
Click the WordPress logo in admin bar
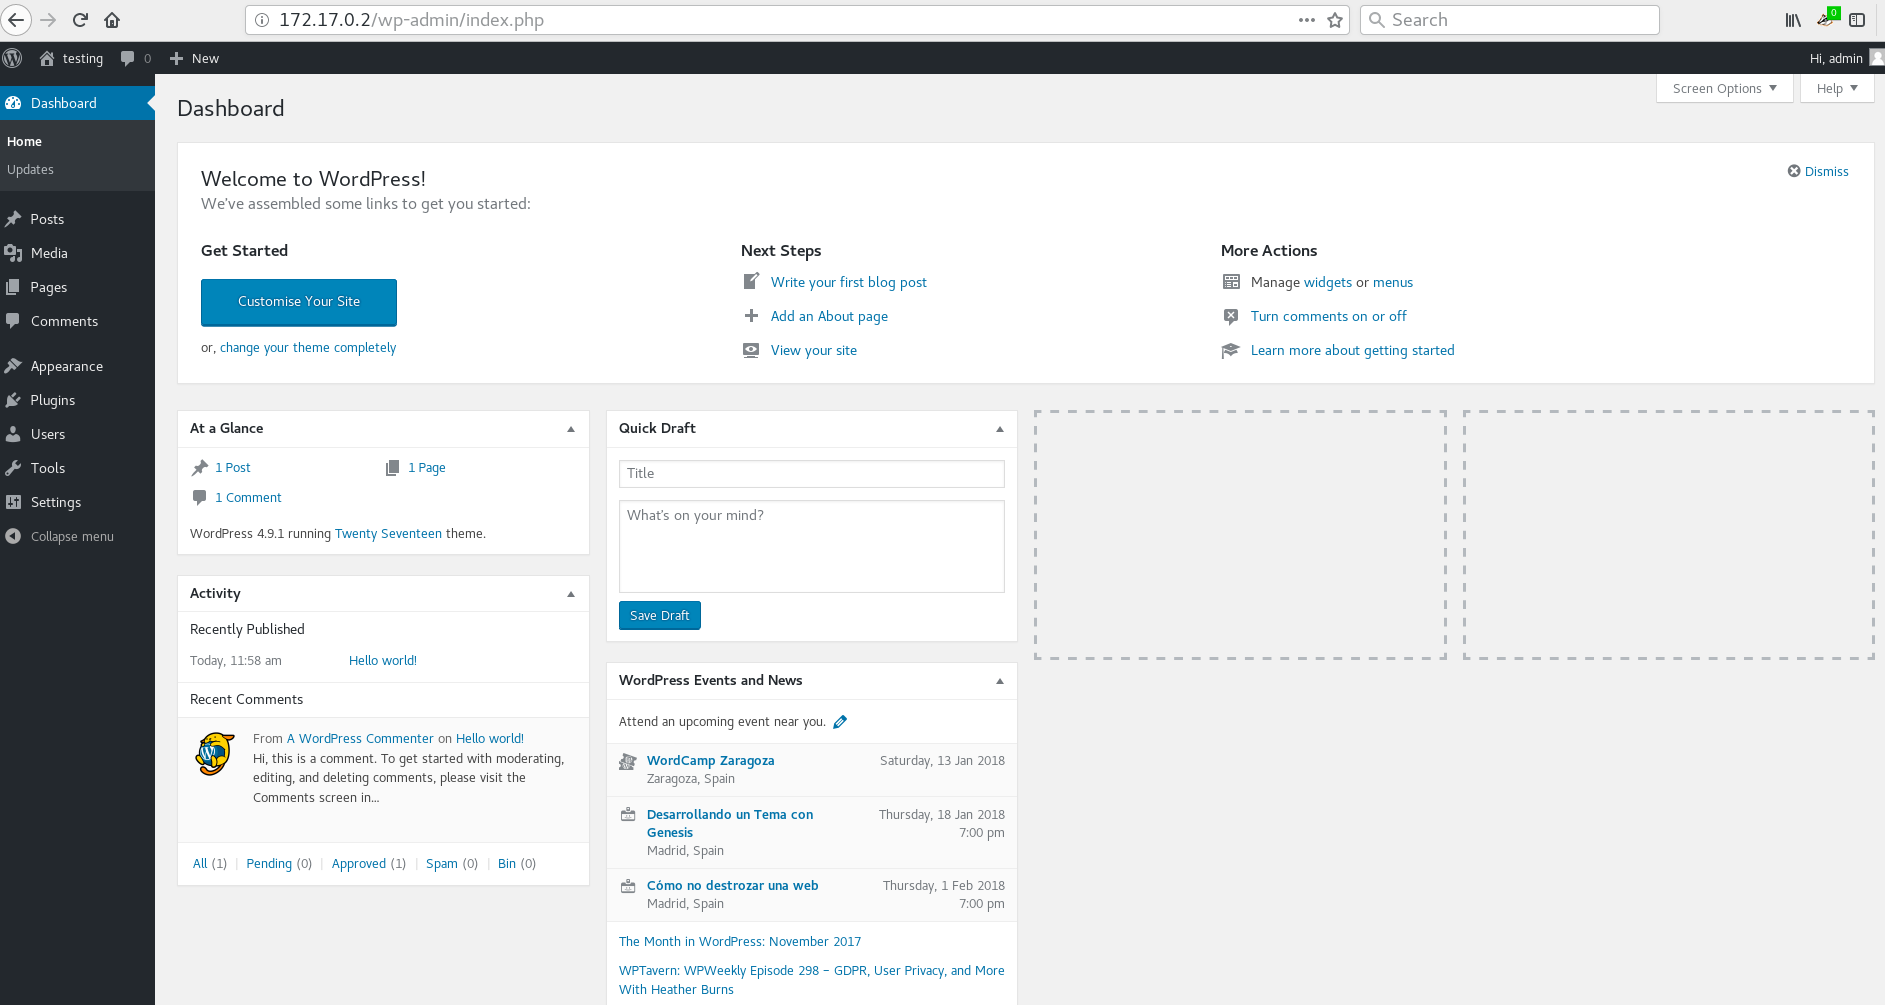[x=13, y=58]
